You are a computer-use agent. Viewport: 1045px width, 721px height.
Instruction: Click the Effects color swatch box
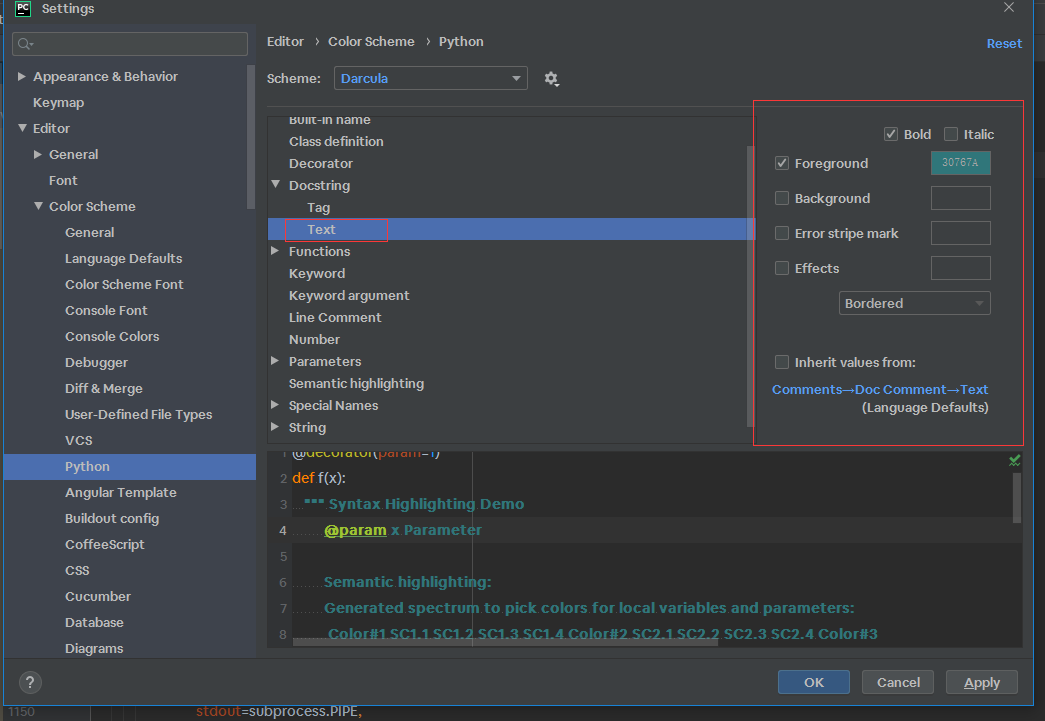click(960, 268)
